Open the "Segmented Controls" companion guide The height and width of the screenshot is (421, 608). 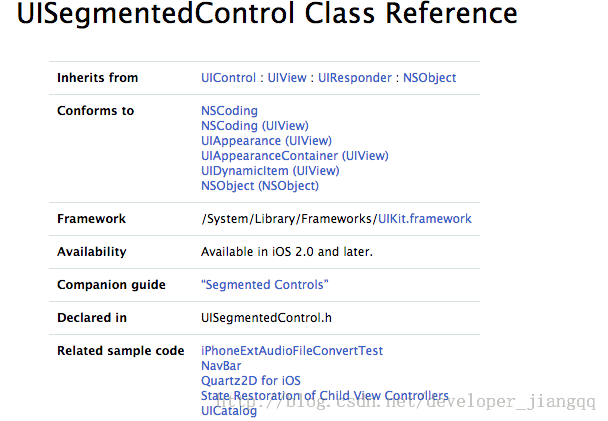265,285
